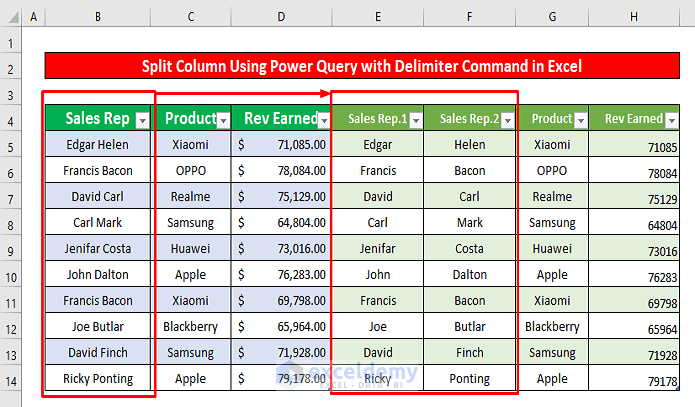Viewport: 695px width, 407px height.
Task: Open the Sales Rep filter dropdown
Action: (x=141, y=120)
